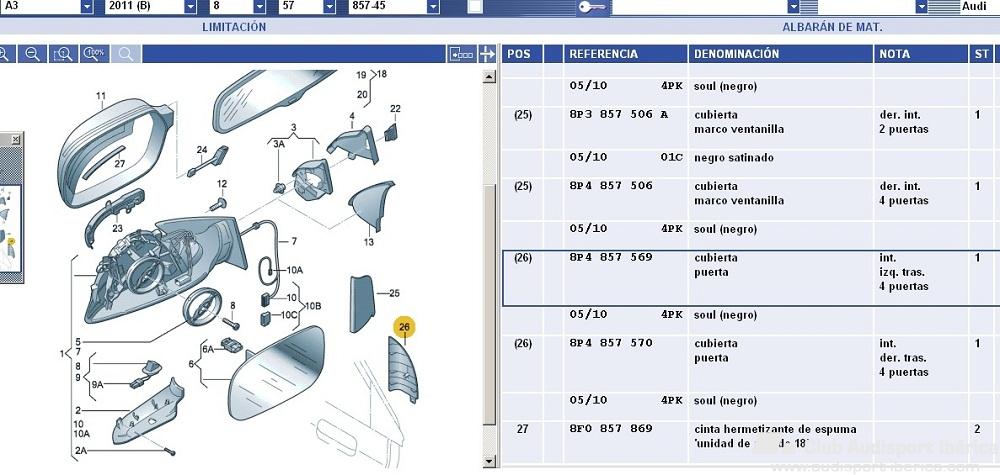Click the DENOMINACIÓN column header
The height and width of the screenshot is (475, 1000).
781,54
